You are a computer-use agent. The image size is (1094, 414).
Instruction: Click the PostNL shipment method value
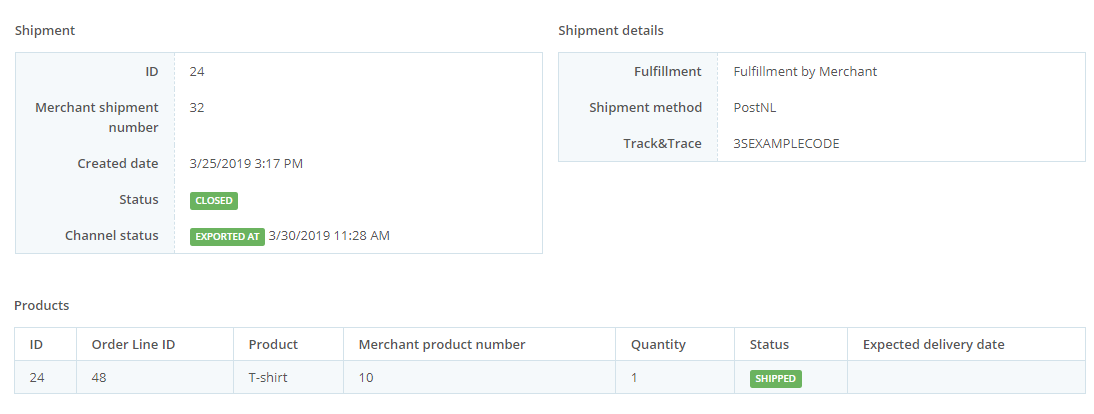click(755, 108)
